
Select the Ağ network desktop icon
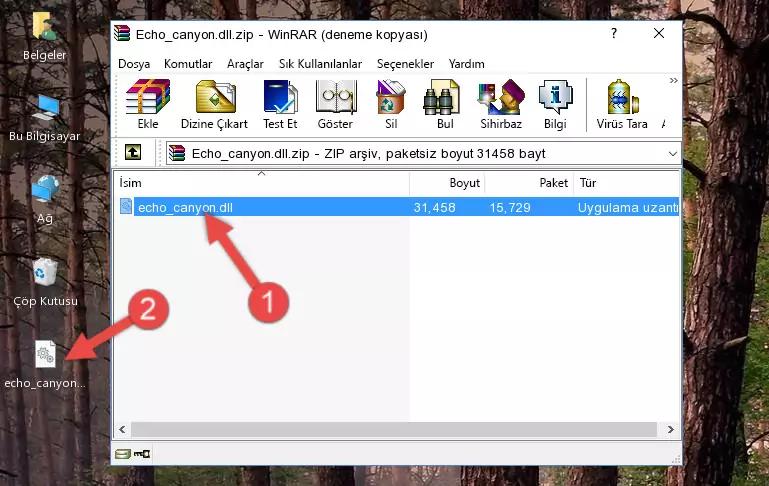45,200
